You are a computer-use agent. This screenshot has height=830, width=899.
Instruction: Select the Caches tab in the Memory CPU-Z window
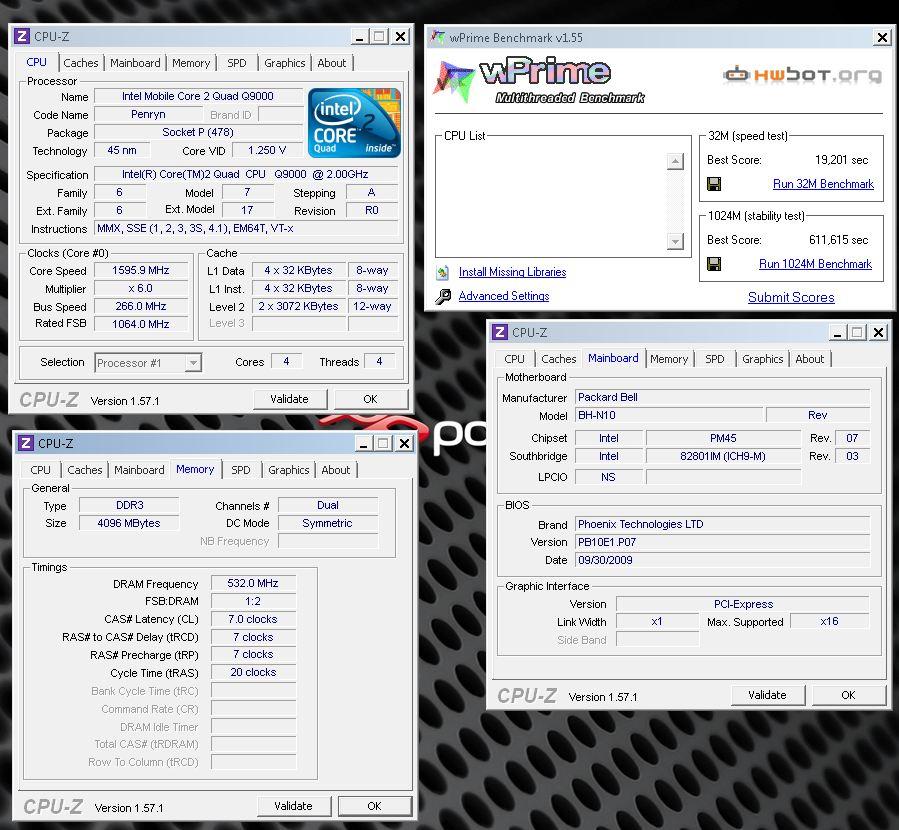(85, 470)
